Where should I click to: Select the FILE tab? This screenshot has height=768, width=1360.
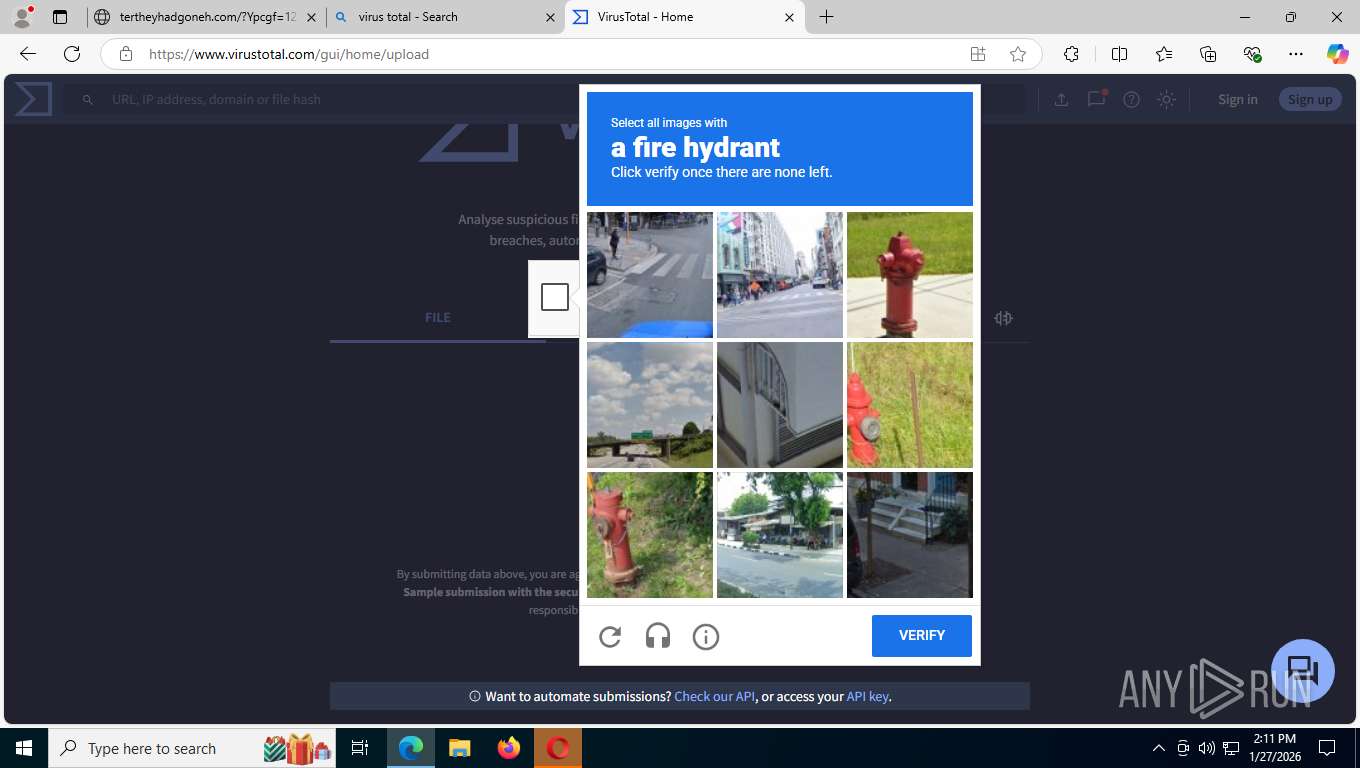[x=438, y=317]
